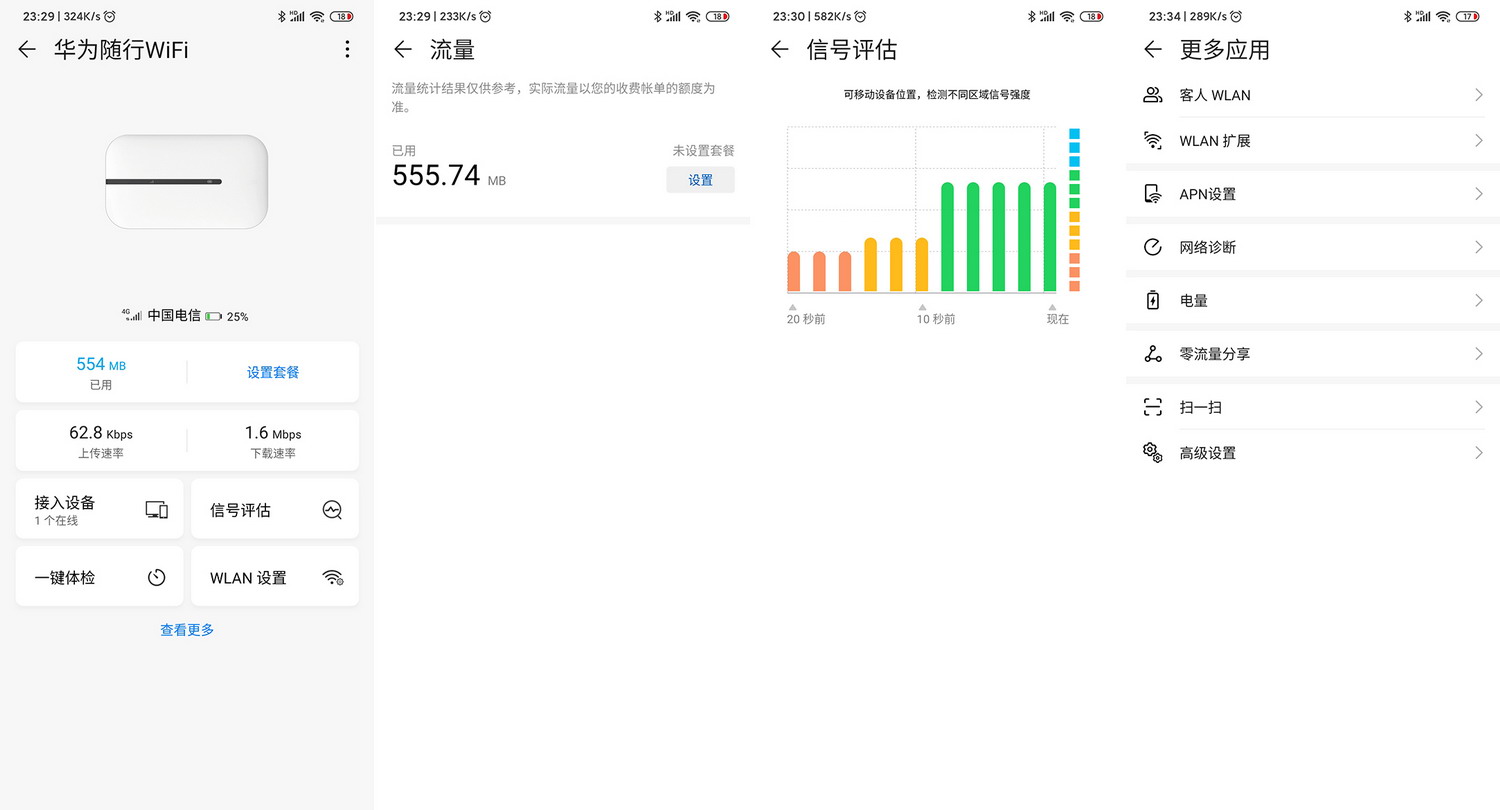Open the three-dot overflow menu
The height and width of the screenshot is (810, 1500).
(347, 49)
